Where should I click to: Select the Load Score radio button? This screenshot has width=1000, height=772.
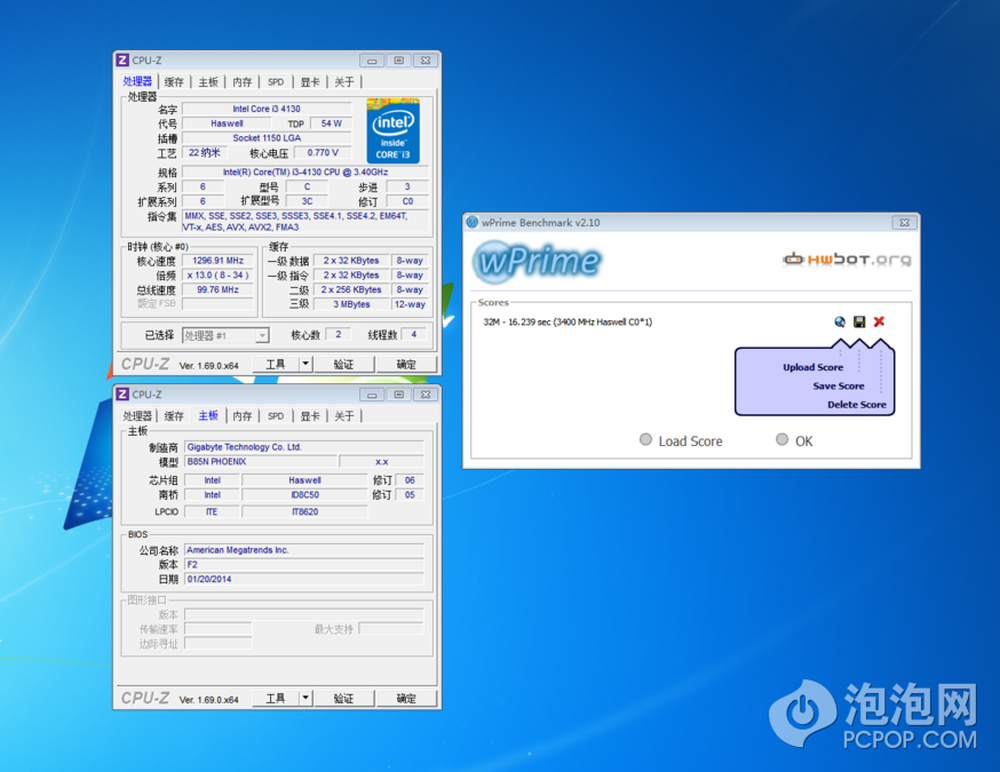pos(645,440)
